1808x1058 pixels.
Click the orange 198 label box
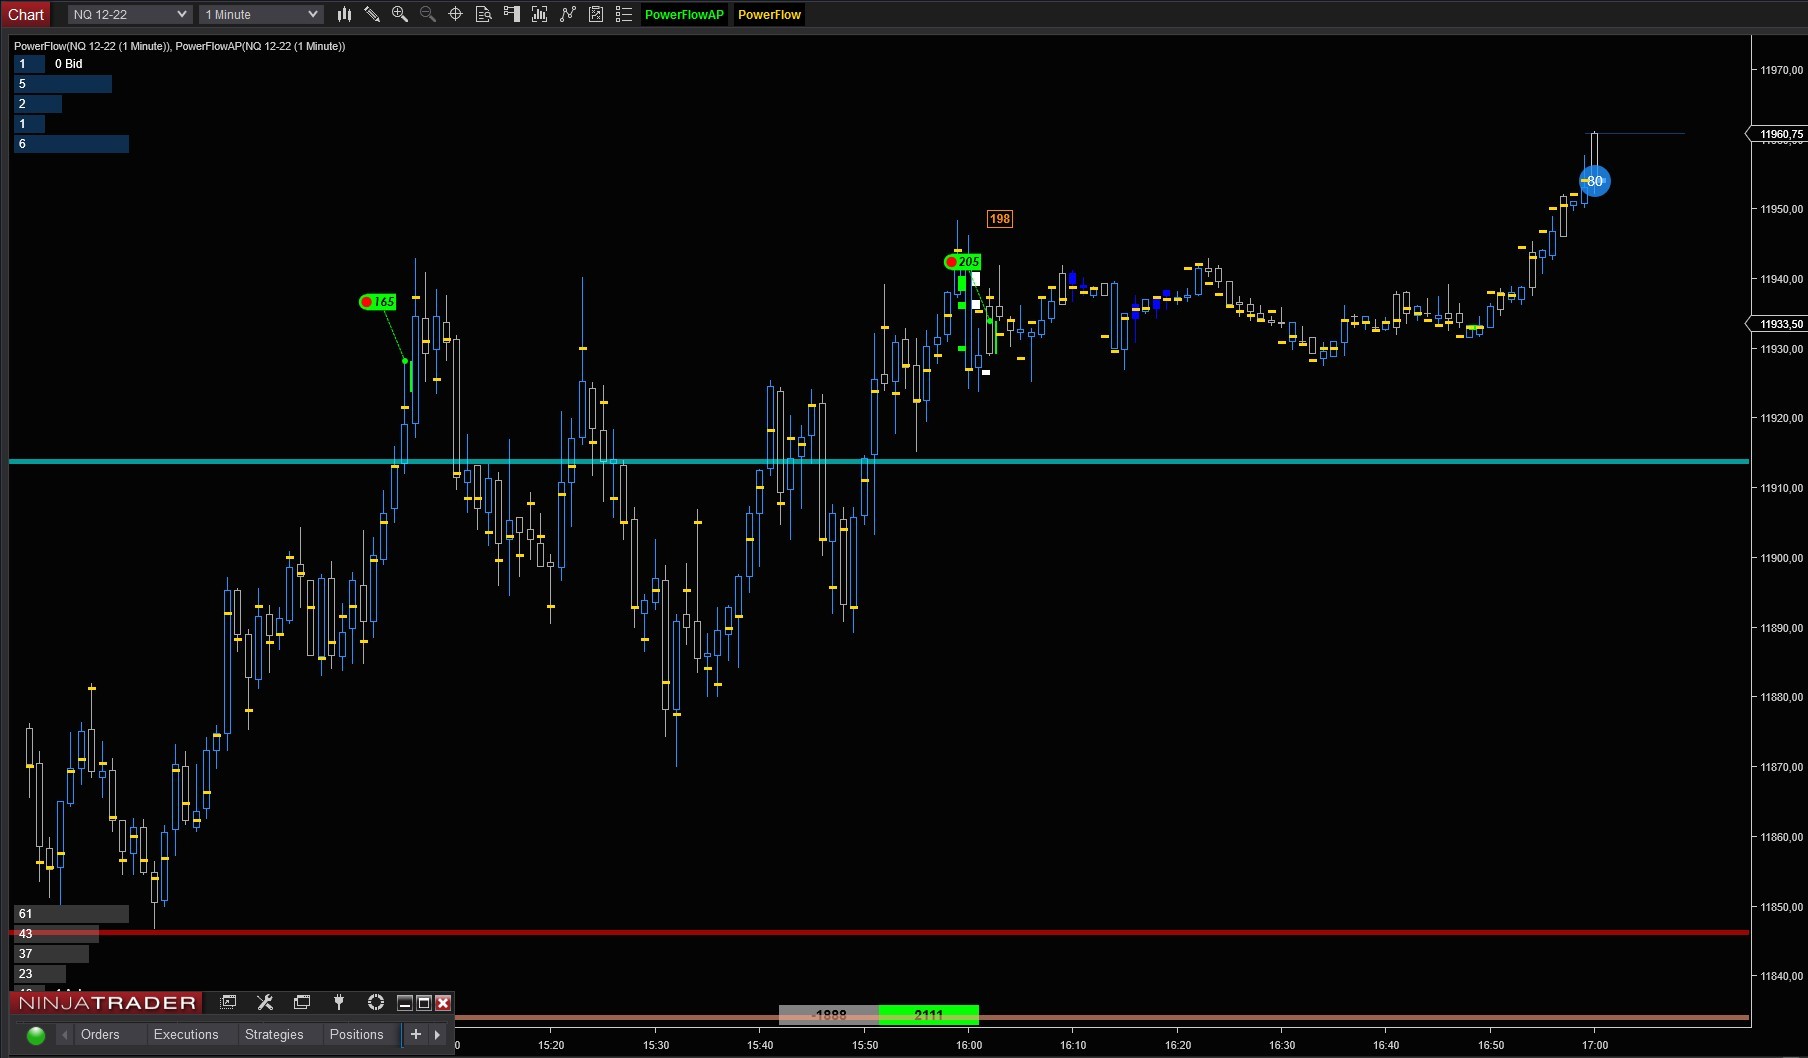coord(1000,219)
